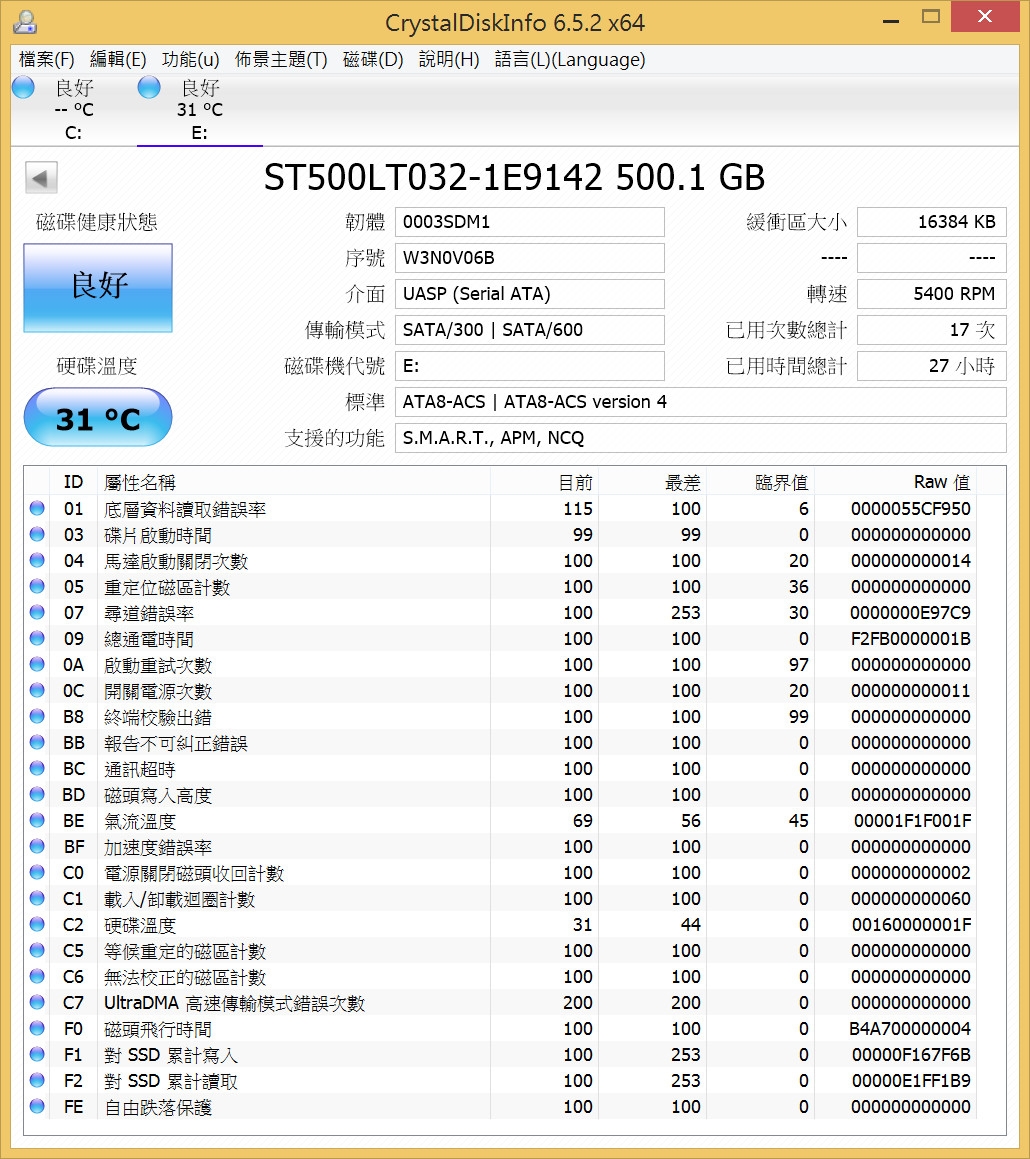Click status icon for attribute C2

tap(37, 925)
